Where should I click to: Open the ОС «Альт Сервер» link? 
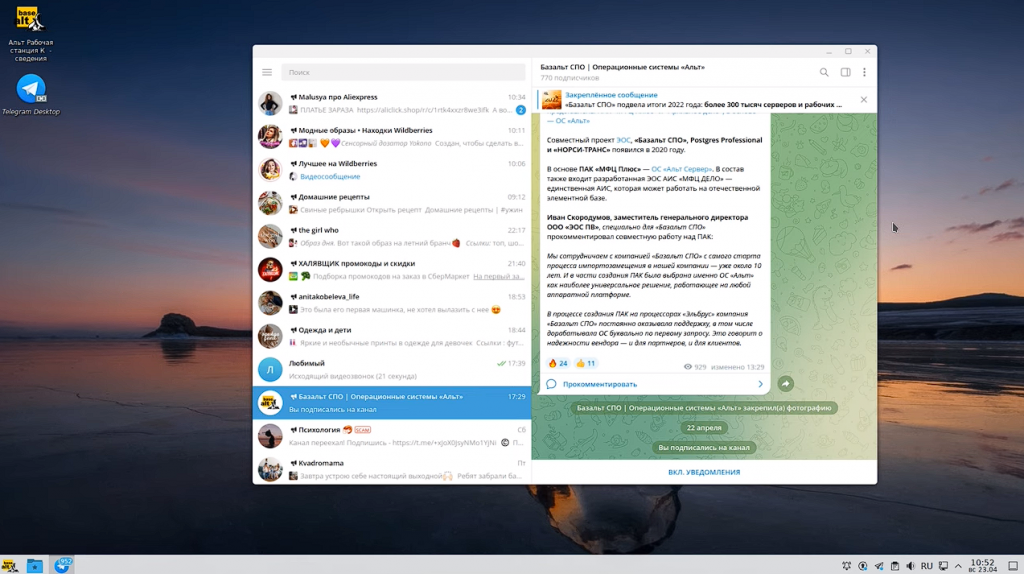(681, 168)
